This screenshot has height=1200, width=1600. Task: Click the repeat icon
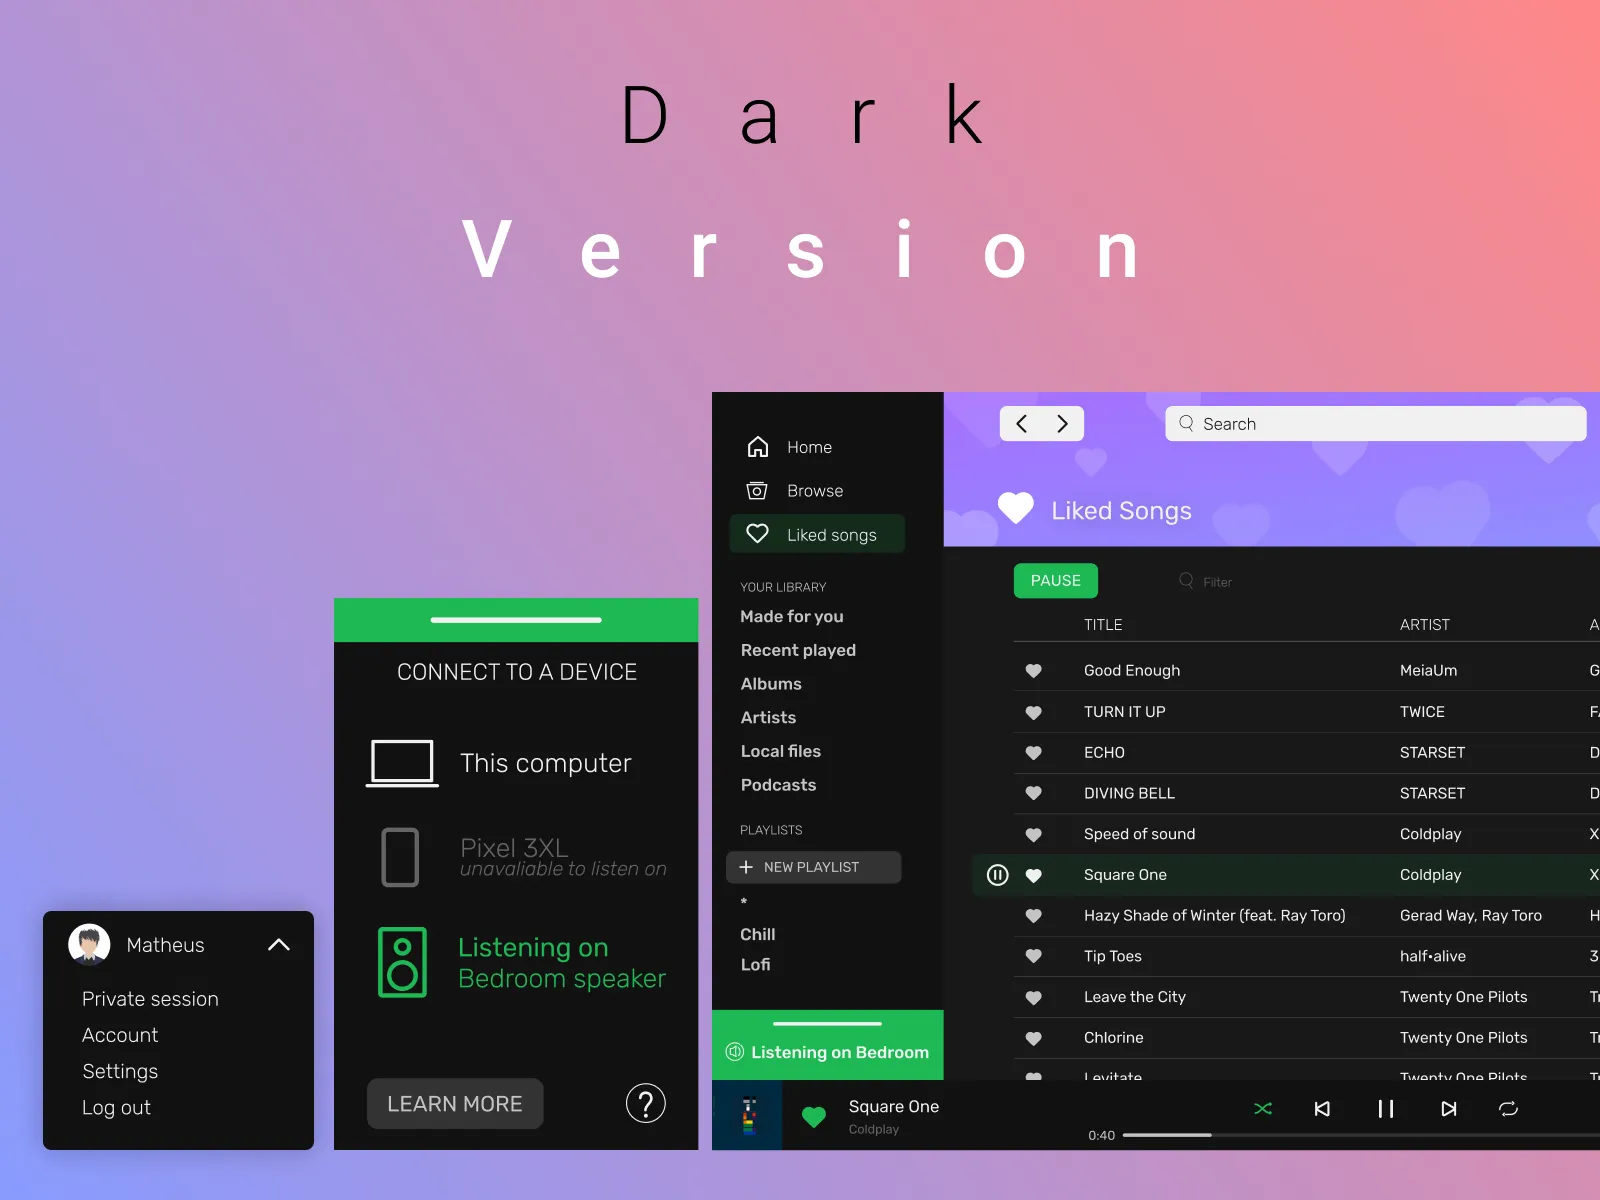[x=1509, y=1108]
